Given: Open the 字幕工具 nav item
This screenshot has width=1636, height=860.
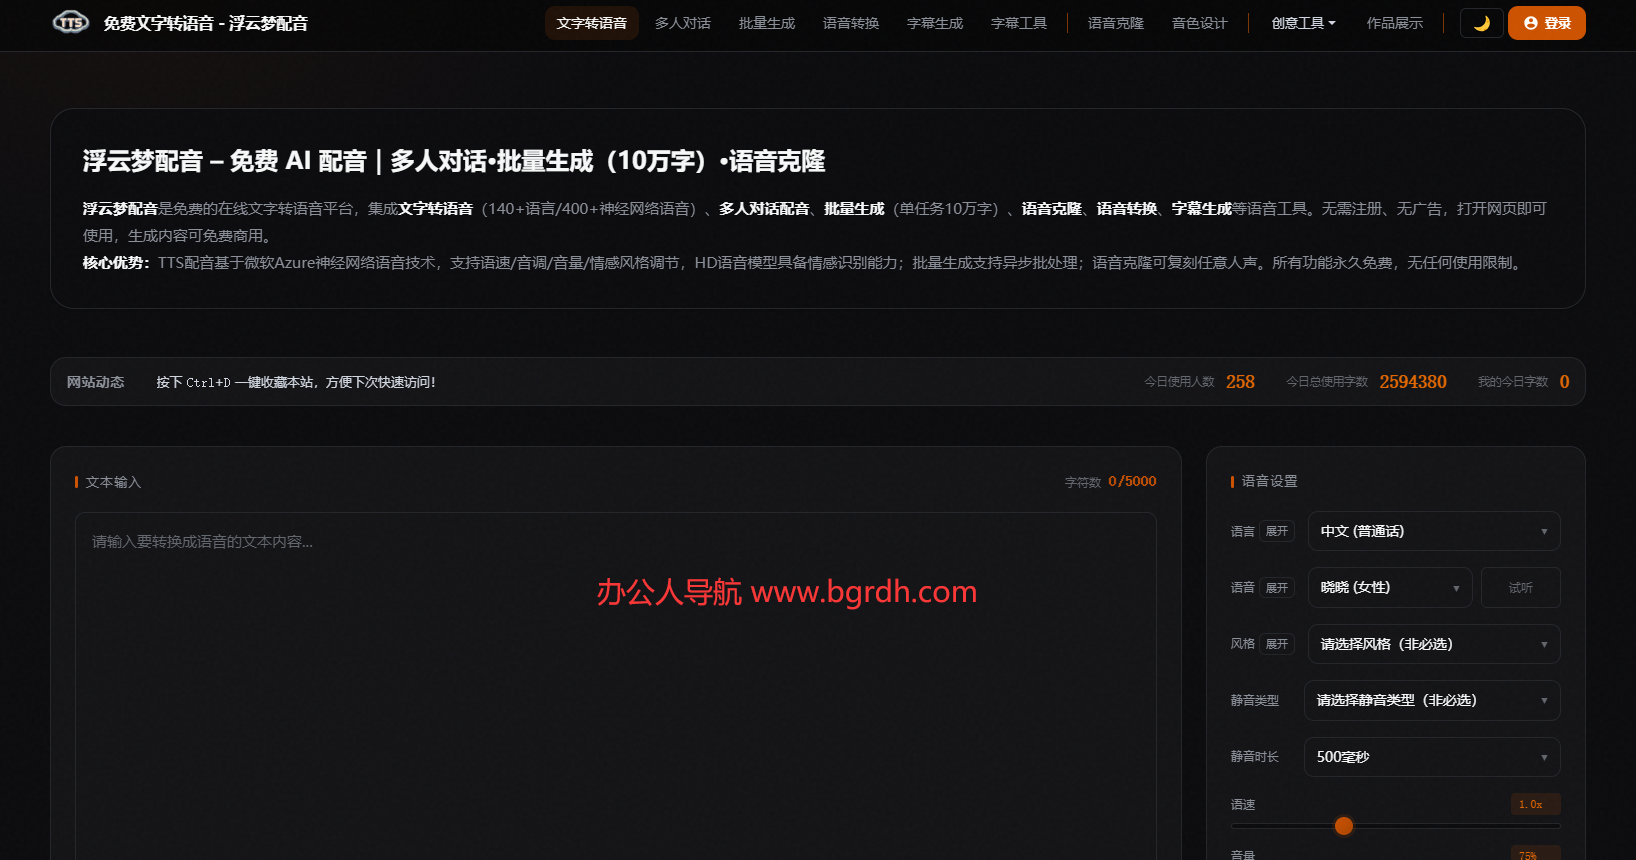Looking at the screenshot, I should (1019, 23).
